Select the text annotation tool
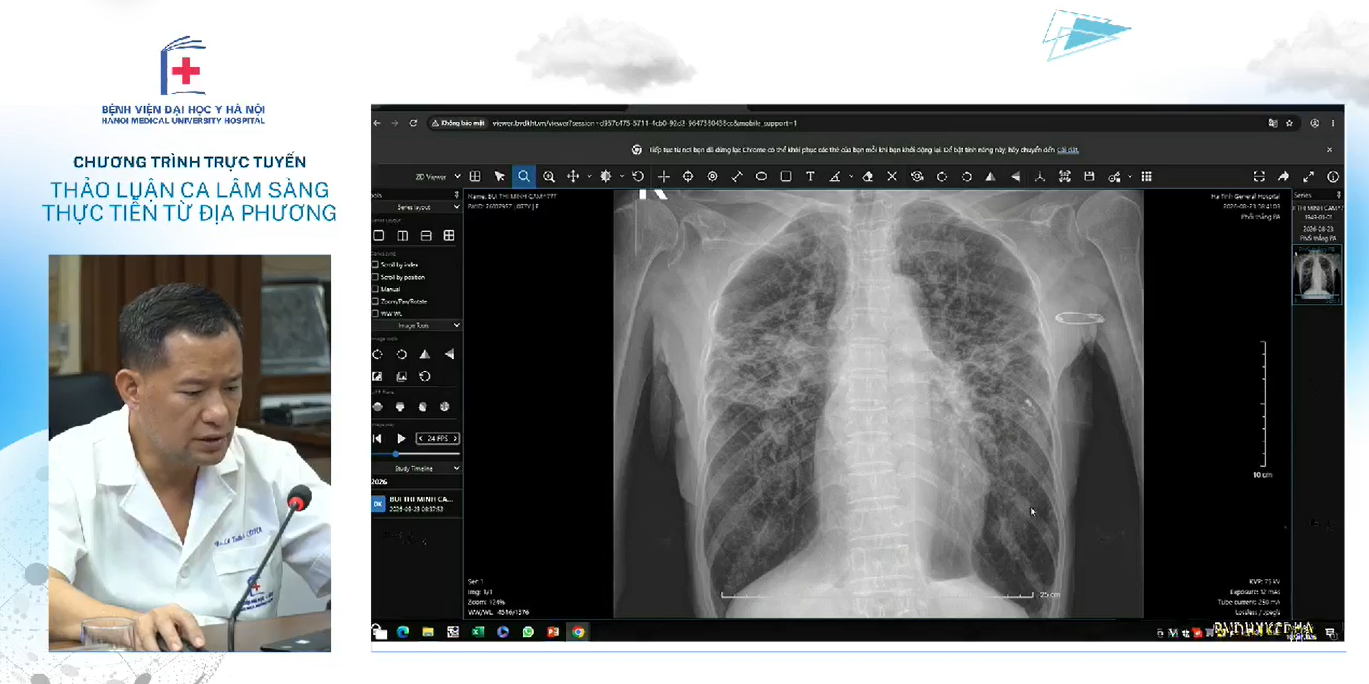 pos(810,177)
